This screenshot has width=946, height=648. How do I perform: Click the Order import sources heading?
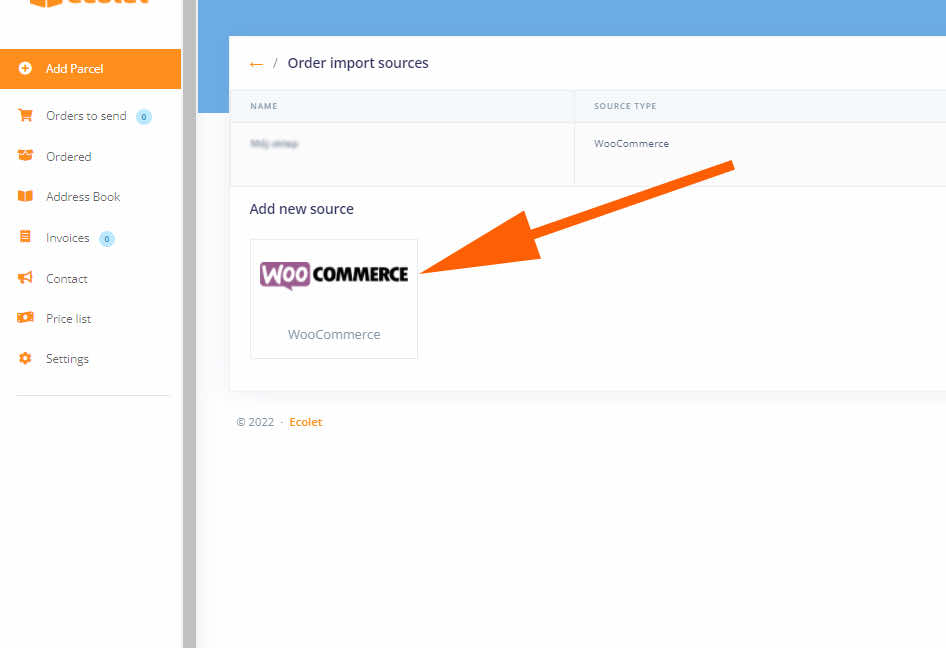tap(358, 63)
